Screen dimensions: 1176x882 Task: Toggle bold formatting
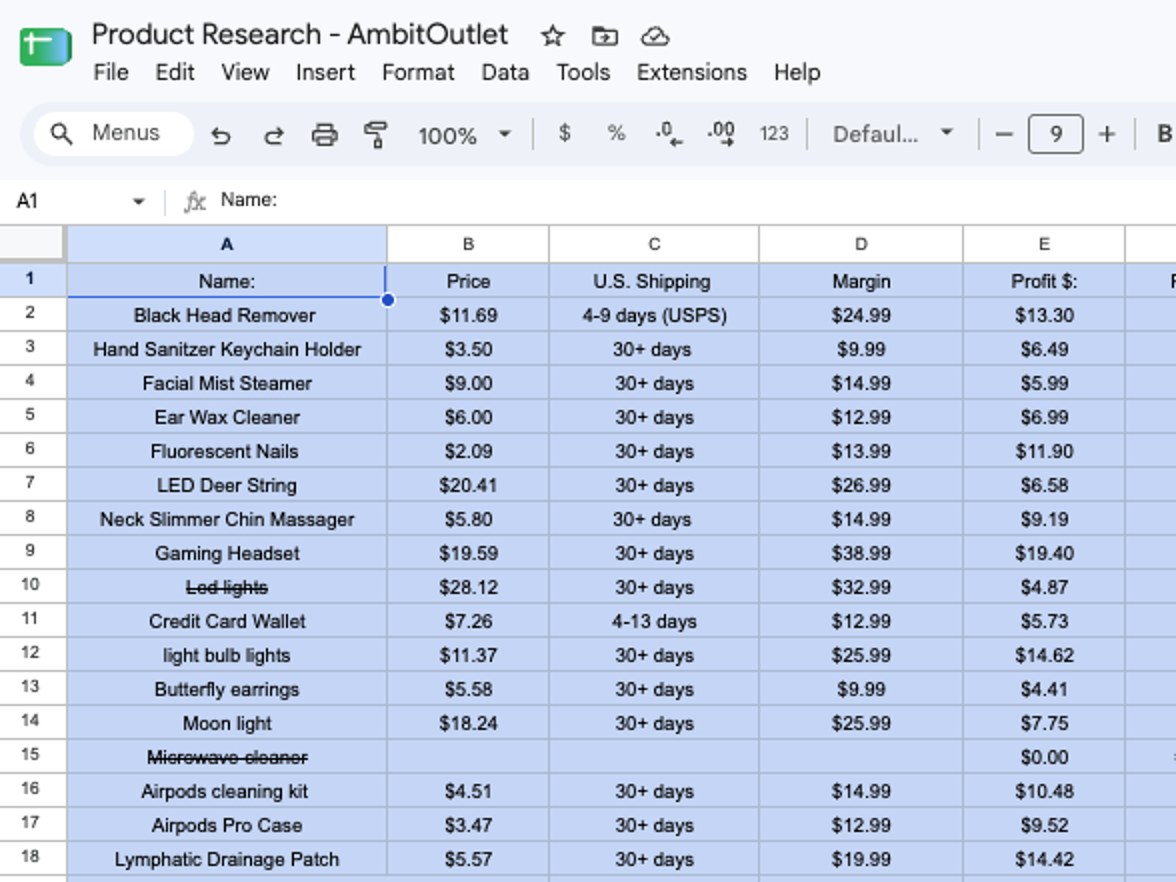tap(1164, 134)
